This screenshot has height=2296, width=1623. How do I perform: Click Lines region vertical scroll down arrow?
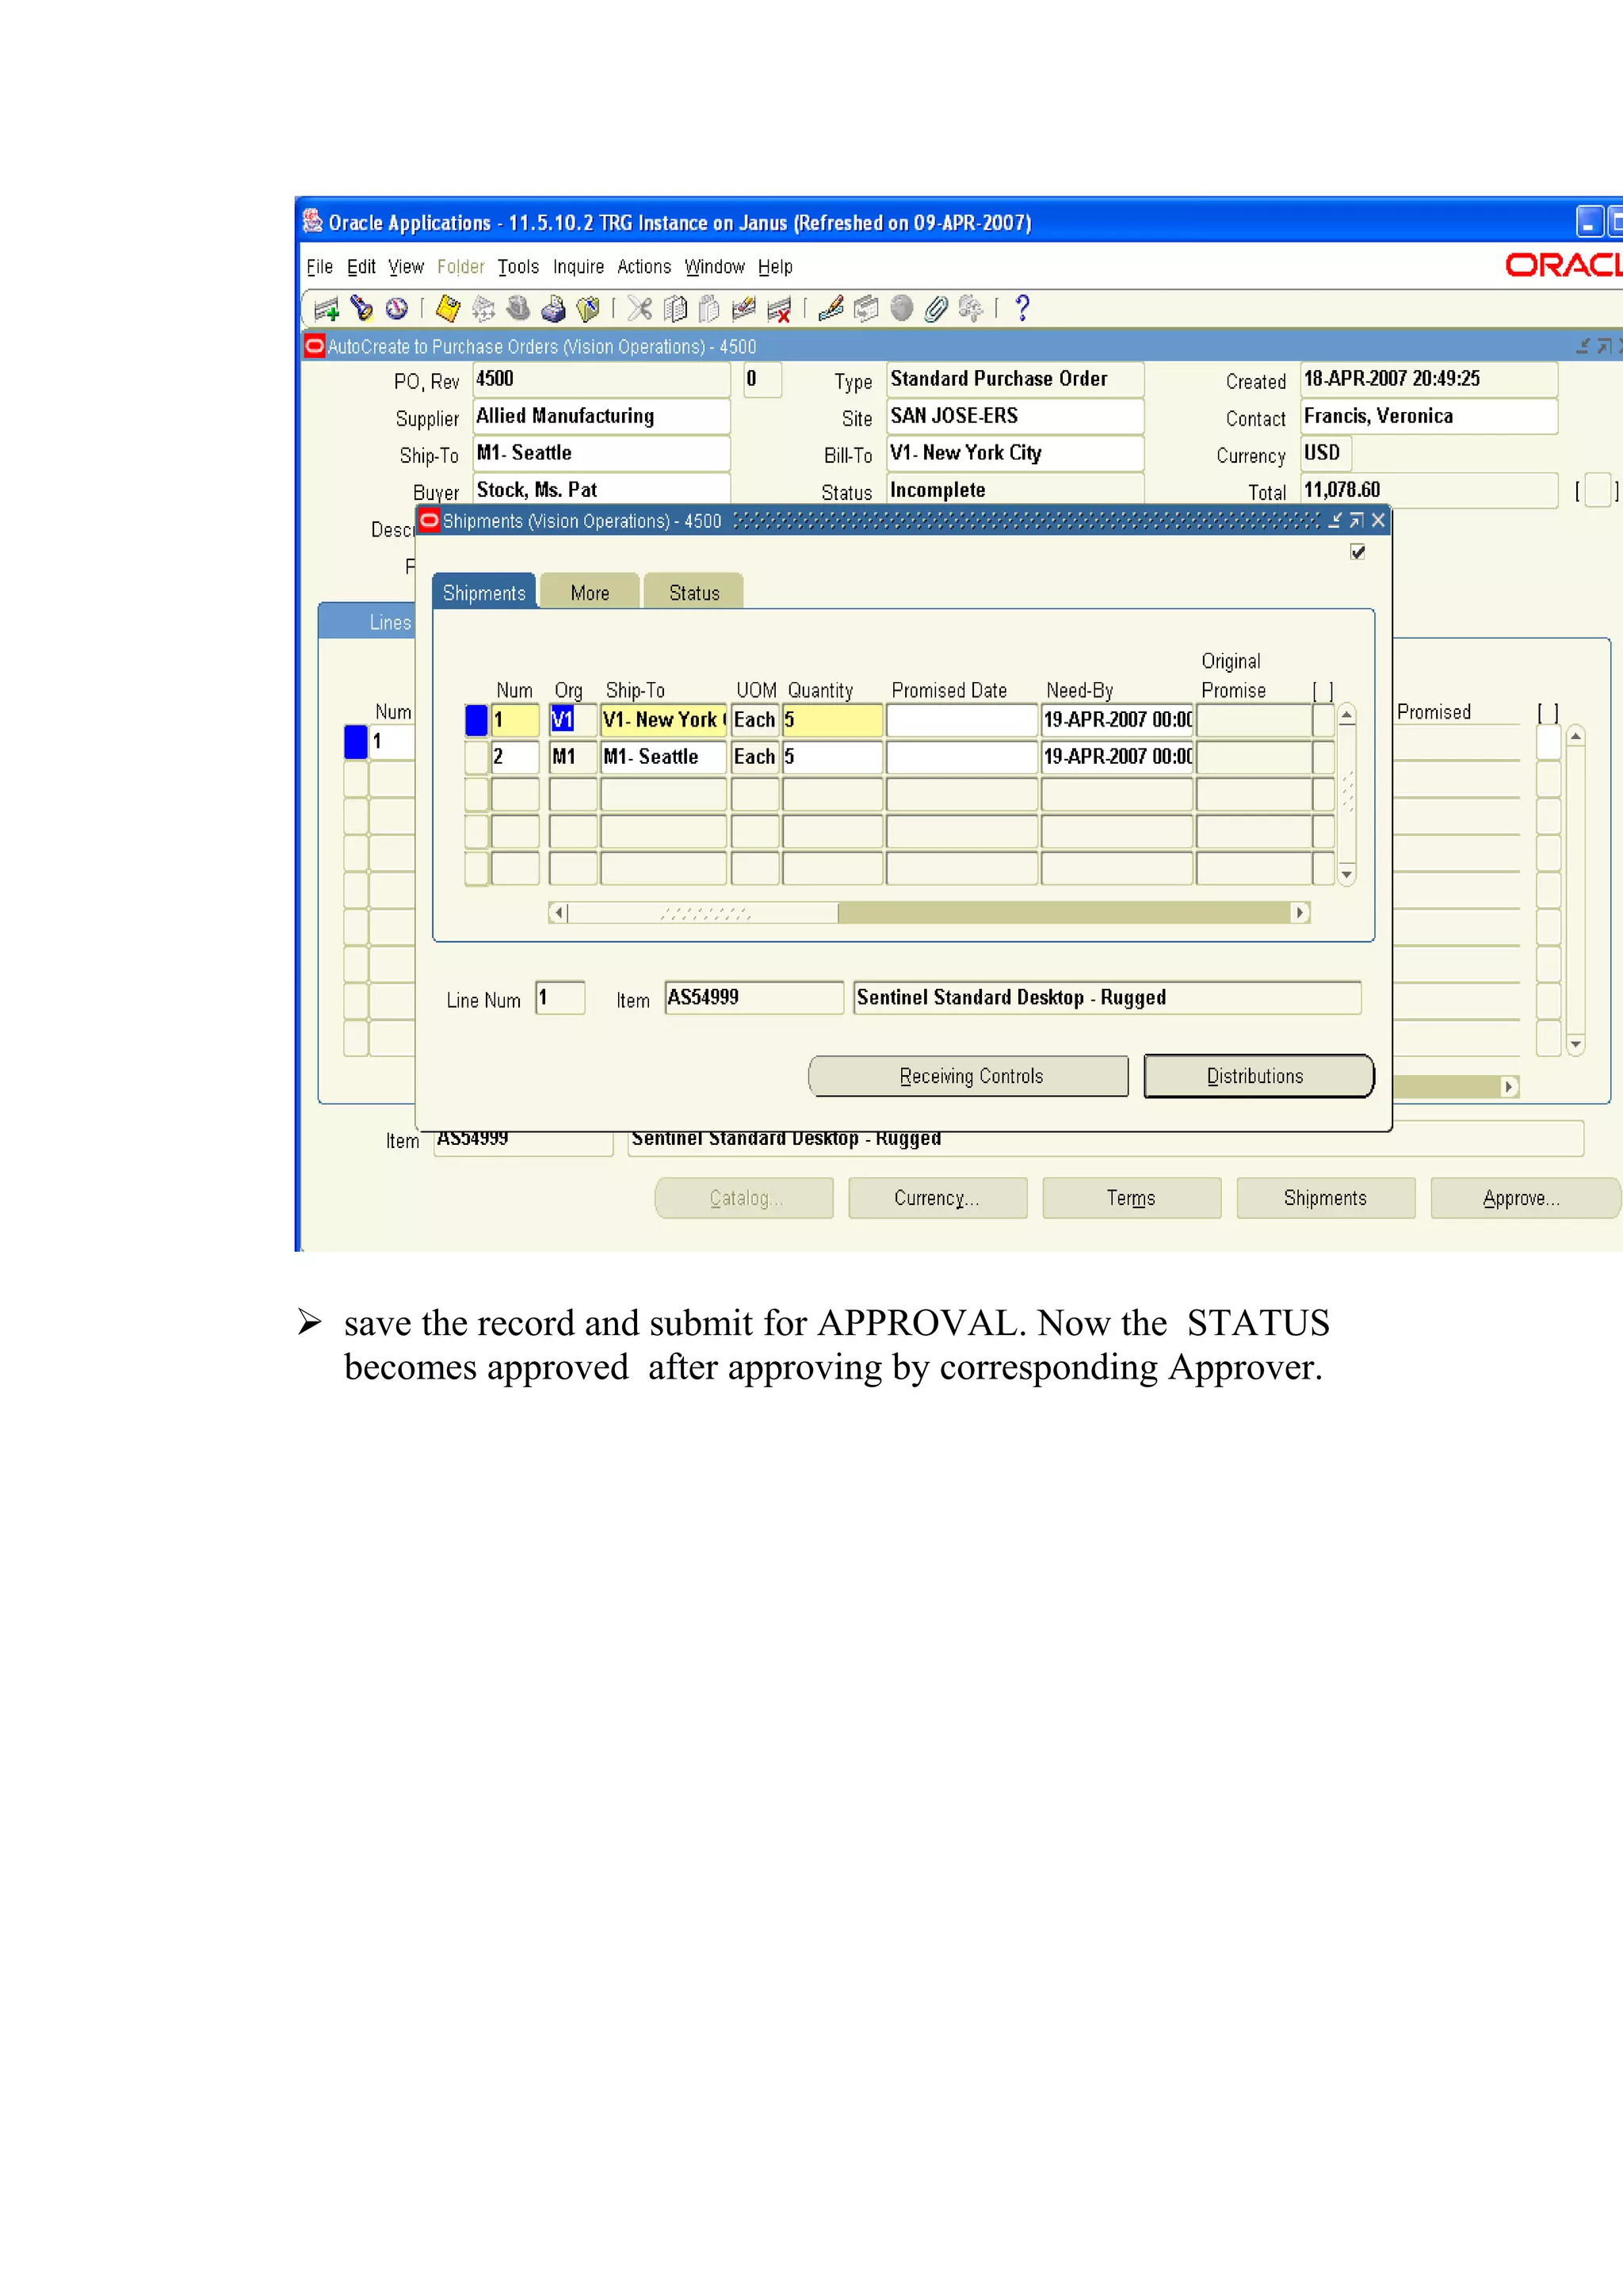point(1576,1044)
